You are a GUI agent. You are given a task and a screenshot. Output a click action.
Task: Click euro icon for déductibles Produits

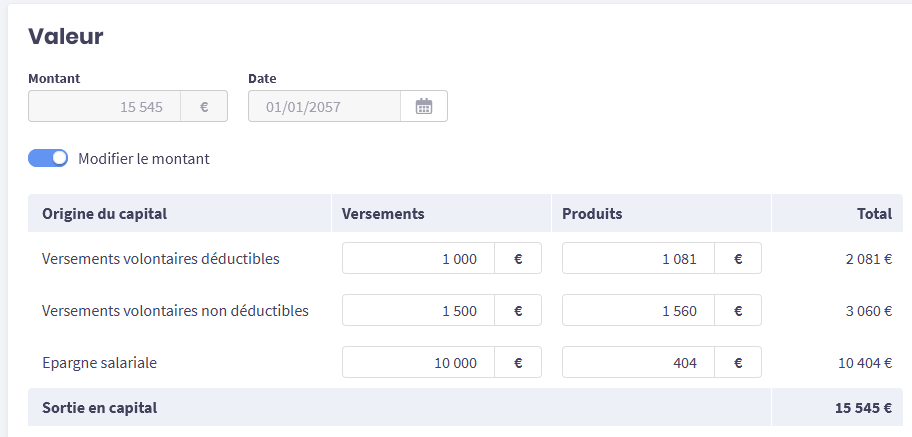click(738, 258)
